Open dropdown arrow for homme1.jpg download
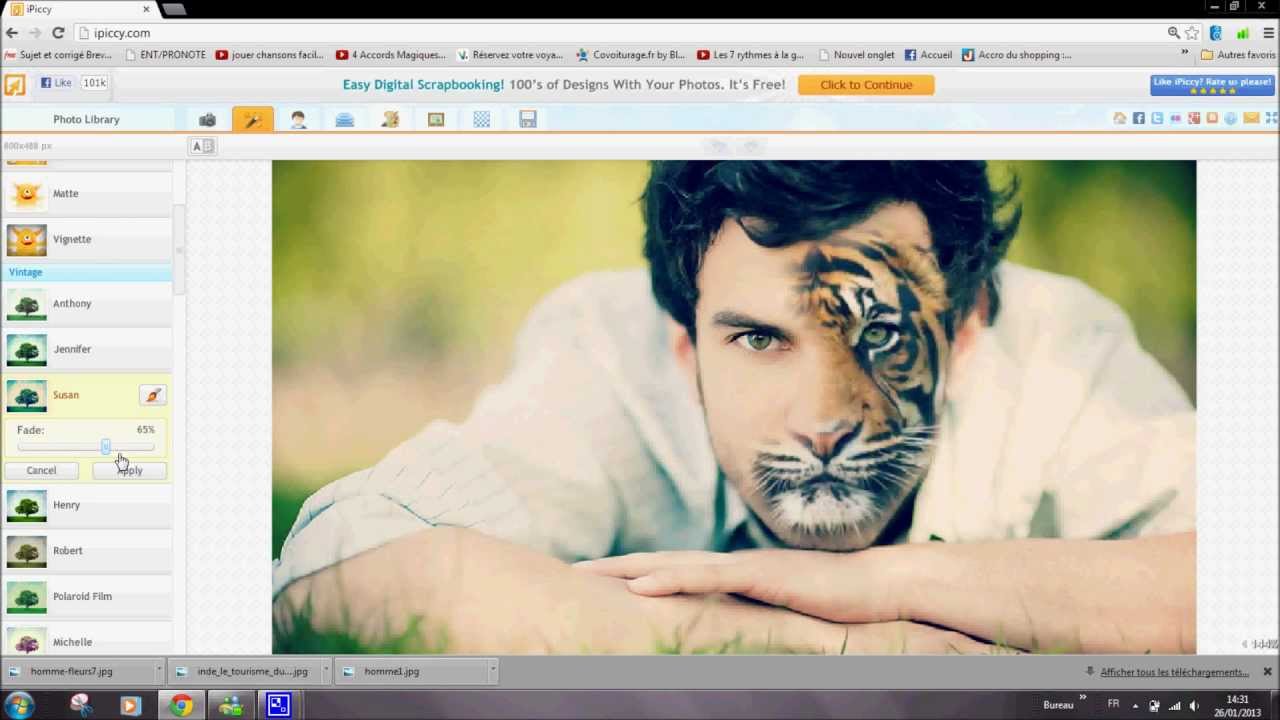 (493, 671)
